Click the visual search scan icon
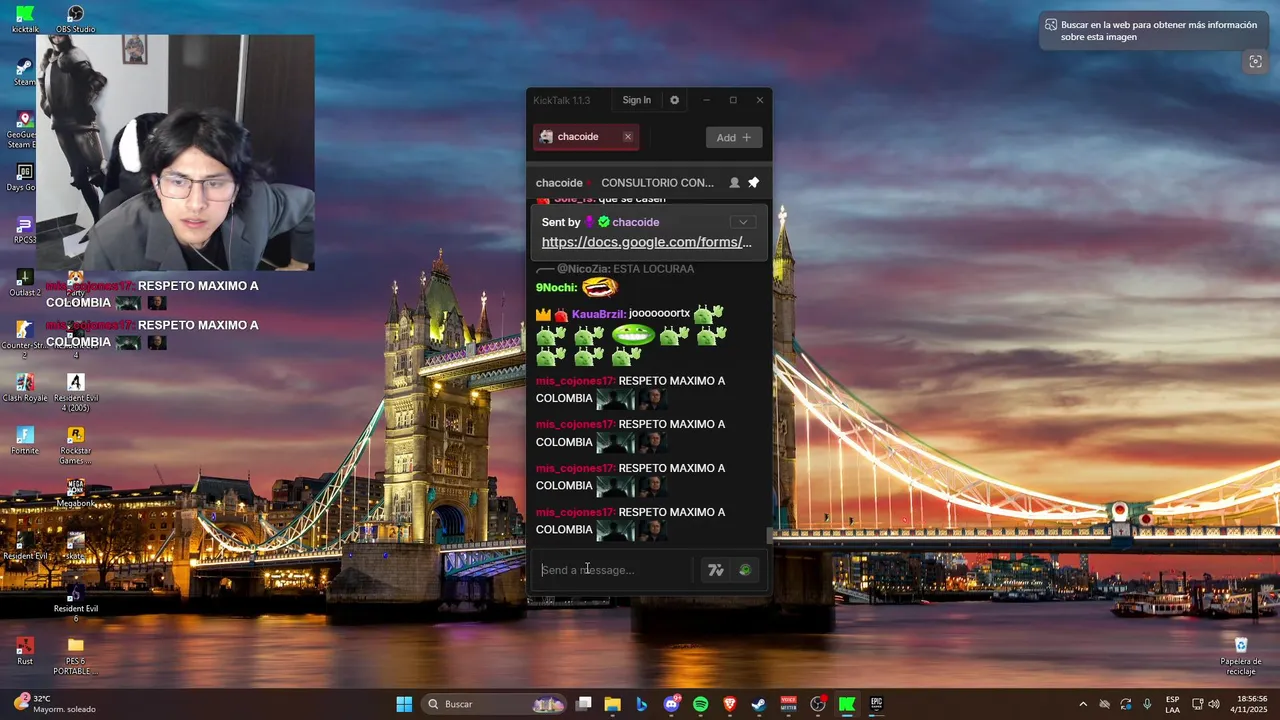Image resolution: width=1280 pixels, height=720 pixels. (x=1255, y=62)
